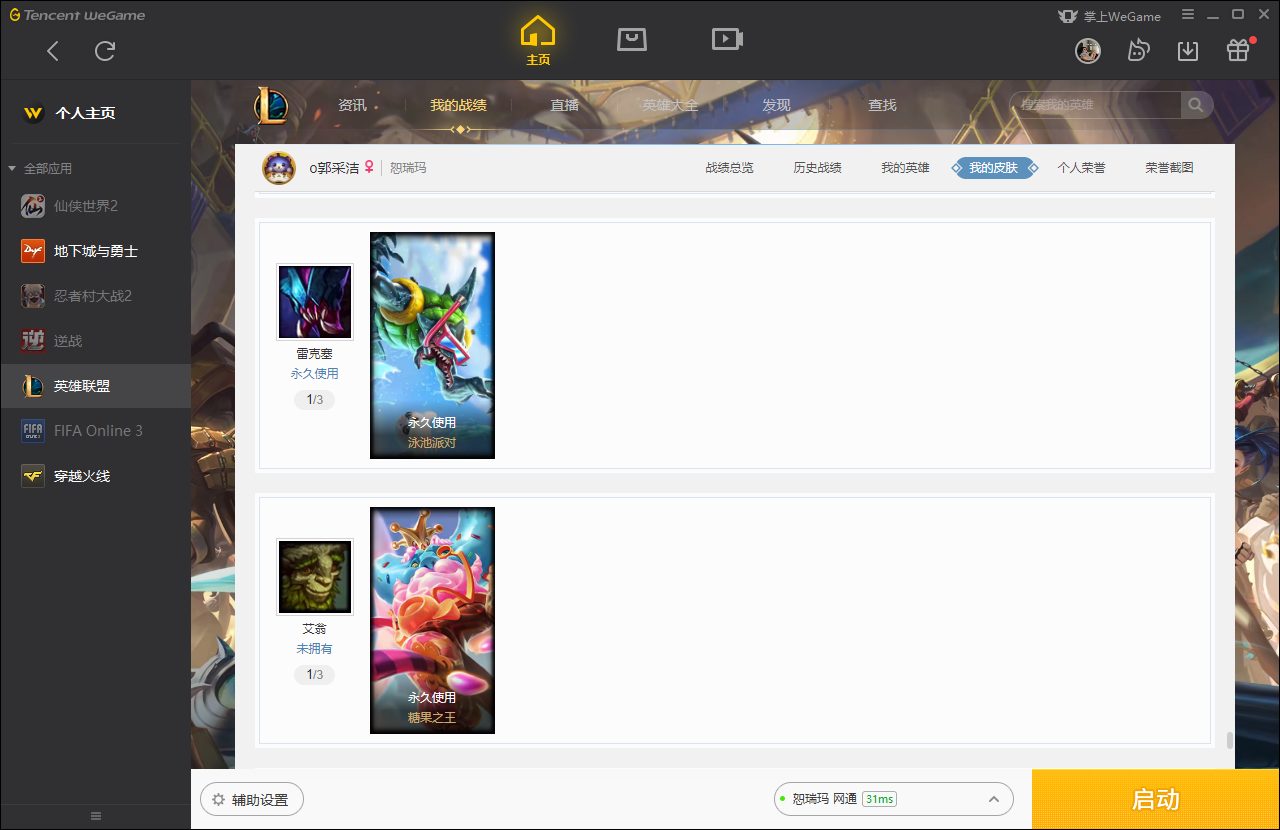The image size is (1280, 830).
Task: Click the 仙侠世界2 game icon
Action: [33, 206]
